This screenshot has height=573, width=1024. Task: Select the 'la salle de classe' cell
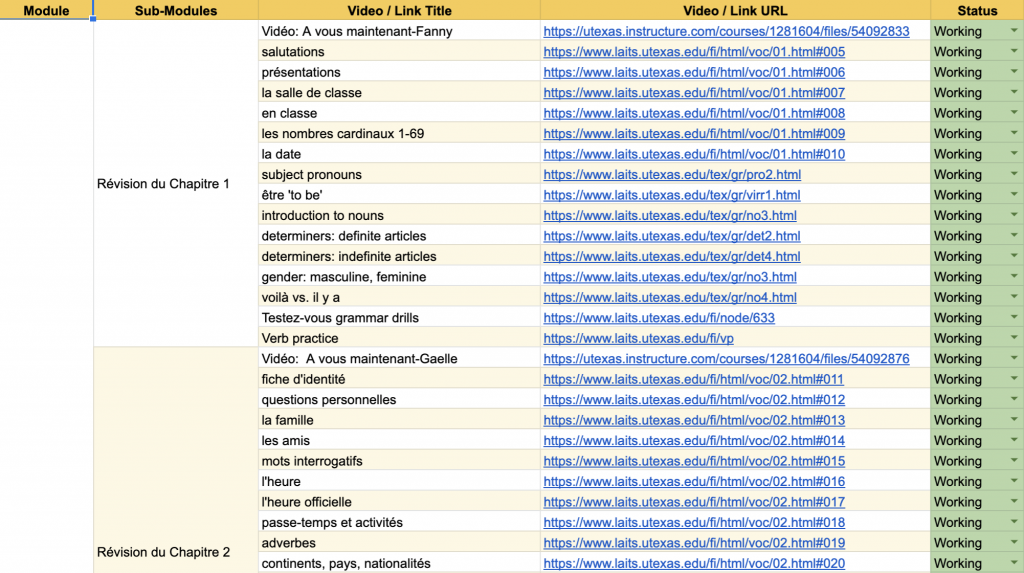pyautogui.click(x=399, y=93)
